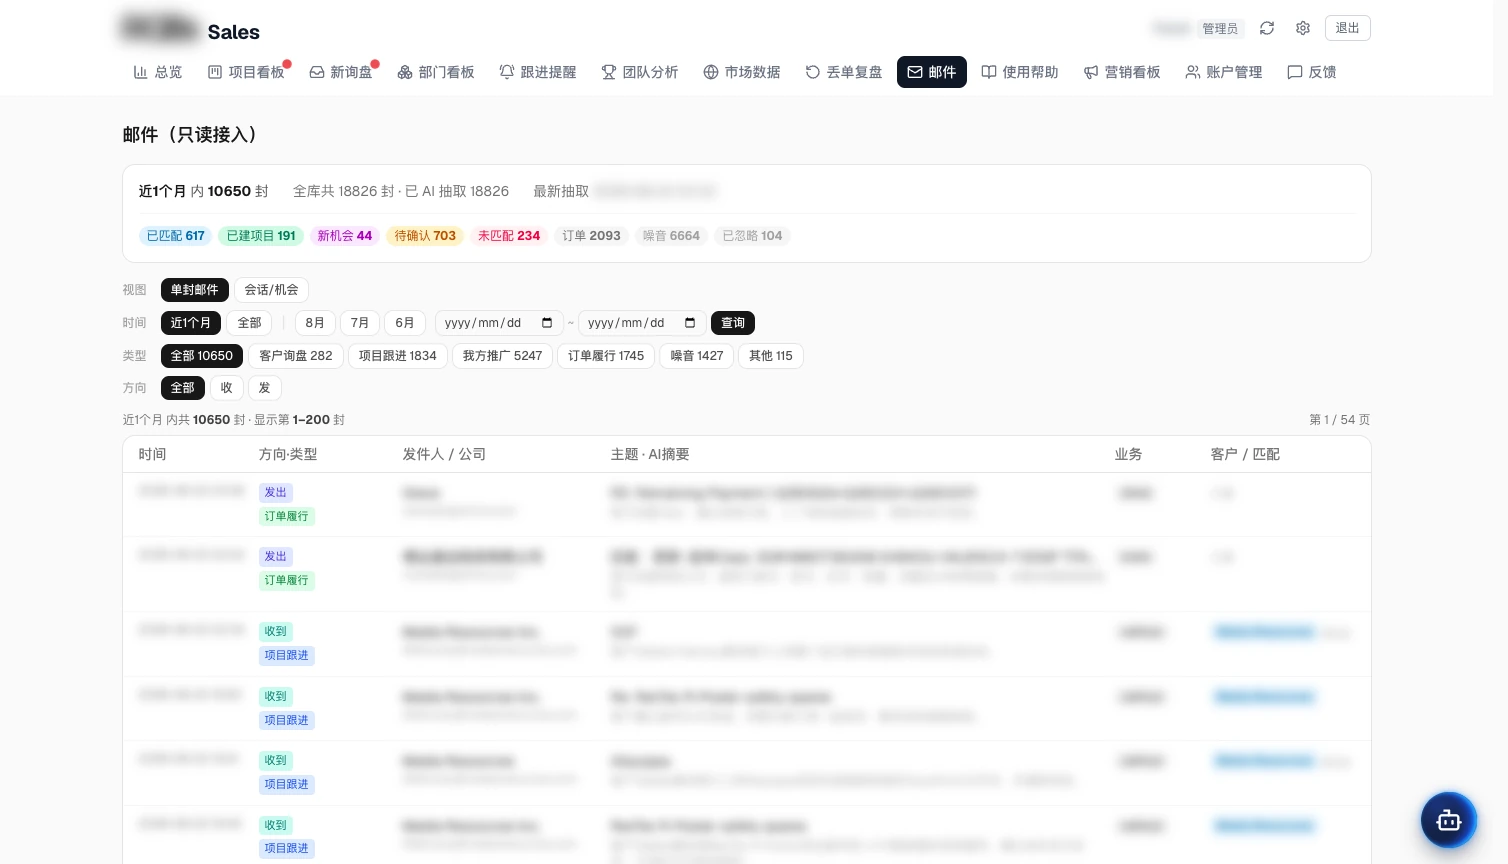Filter type by 客户询盘 282
This screenshot has width=1508, height=864.
tap(296, 356)
